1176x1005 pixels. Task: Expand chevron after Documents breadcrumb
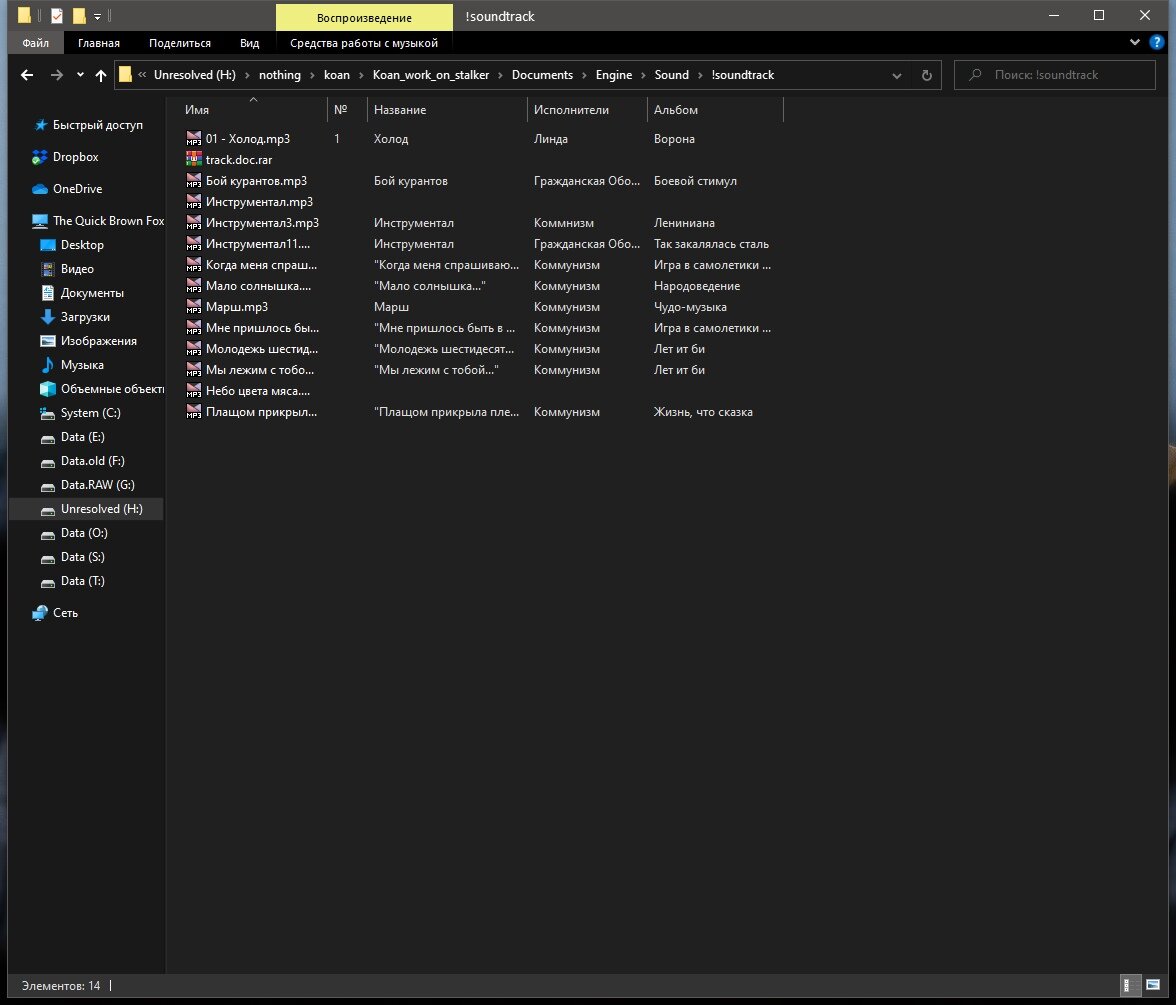[x=584, y=75]
